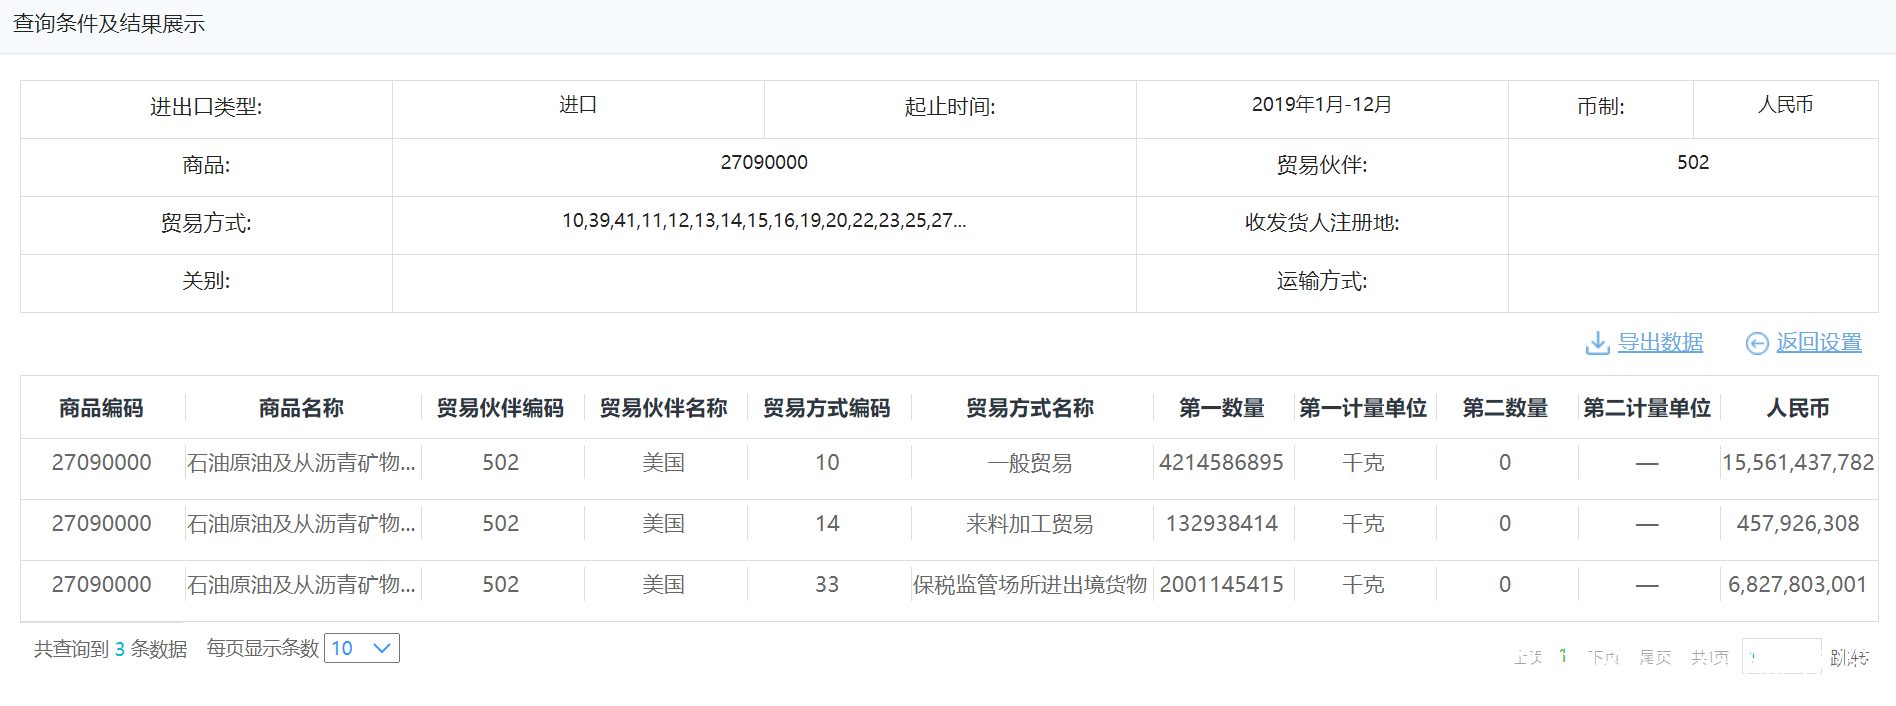Click 美国 in the code 14 row
Screen dimensions: 1896x706
coord(663,524)
